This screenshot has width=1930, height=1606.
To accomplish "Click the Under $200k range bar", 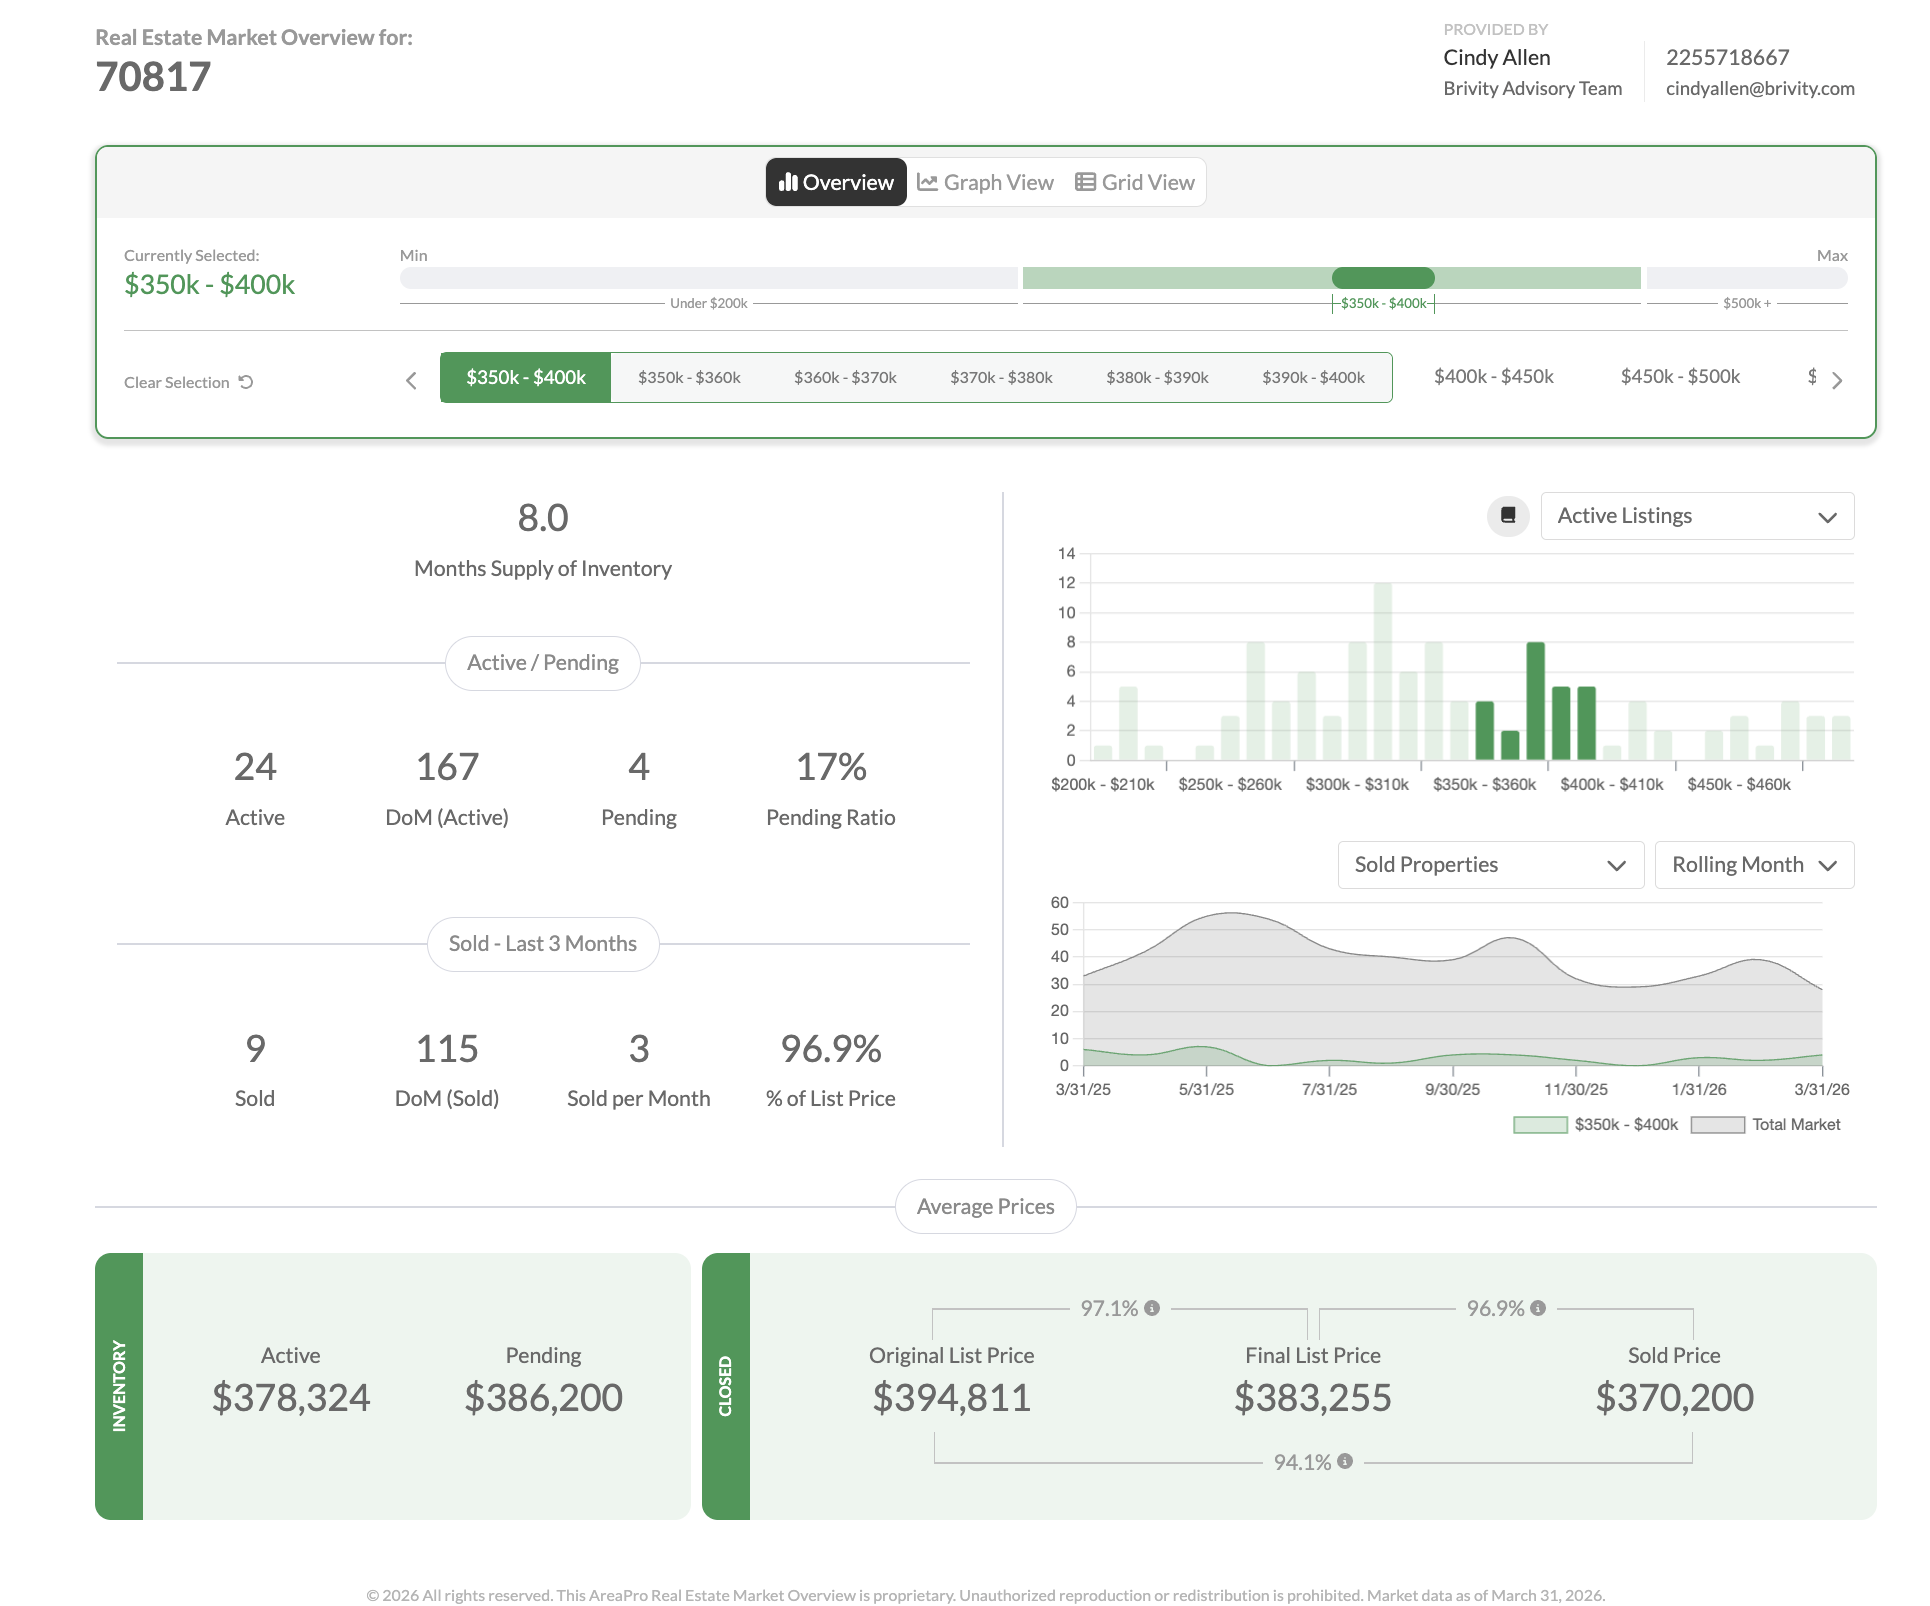I will point(708,278).
